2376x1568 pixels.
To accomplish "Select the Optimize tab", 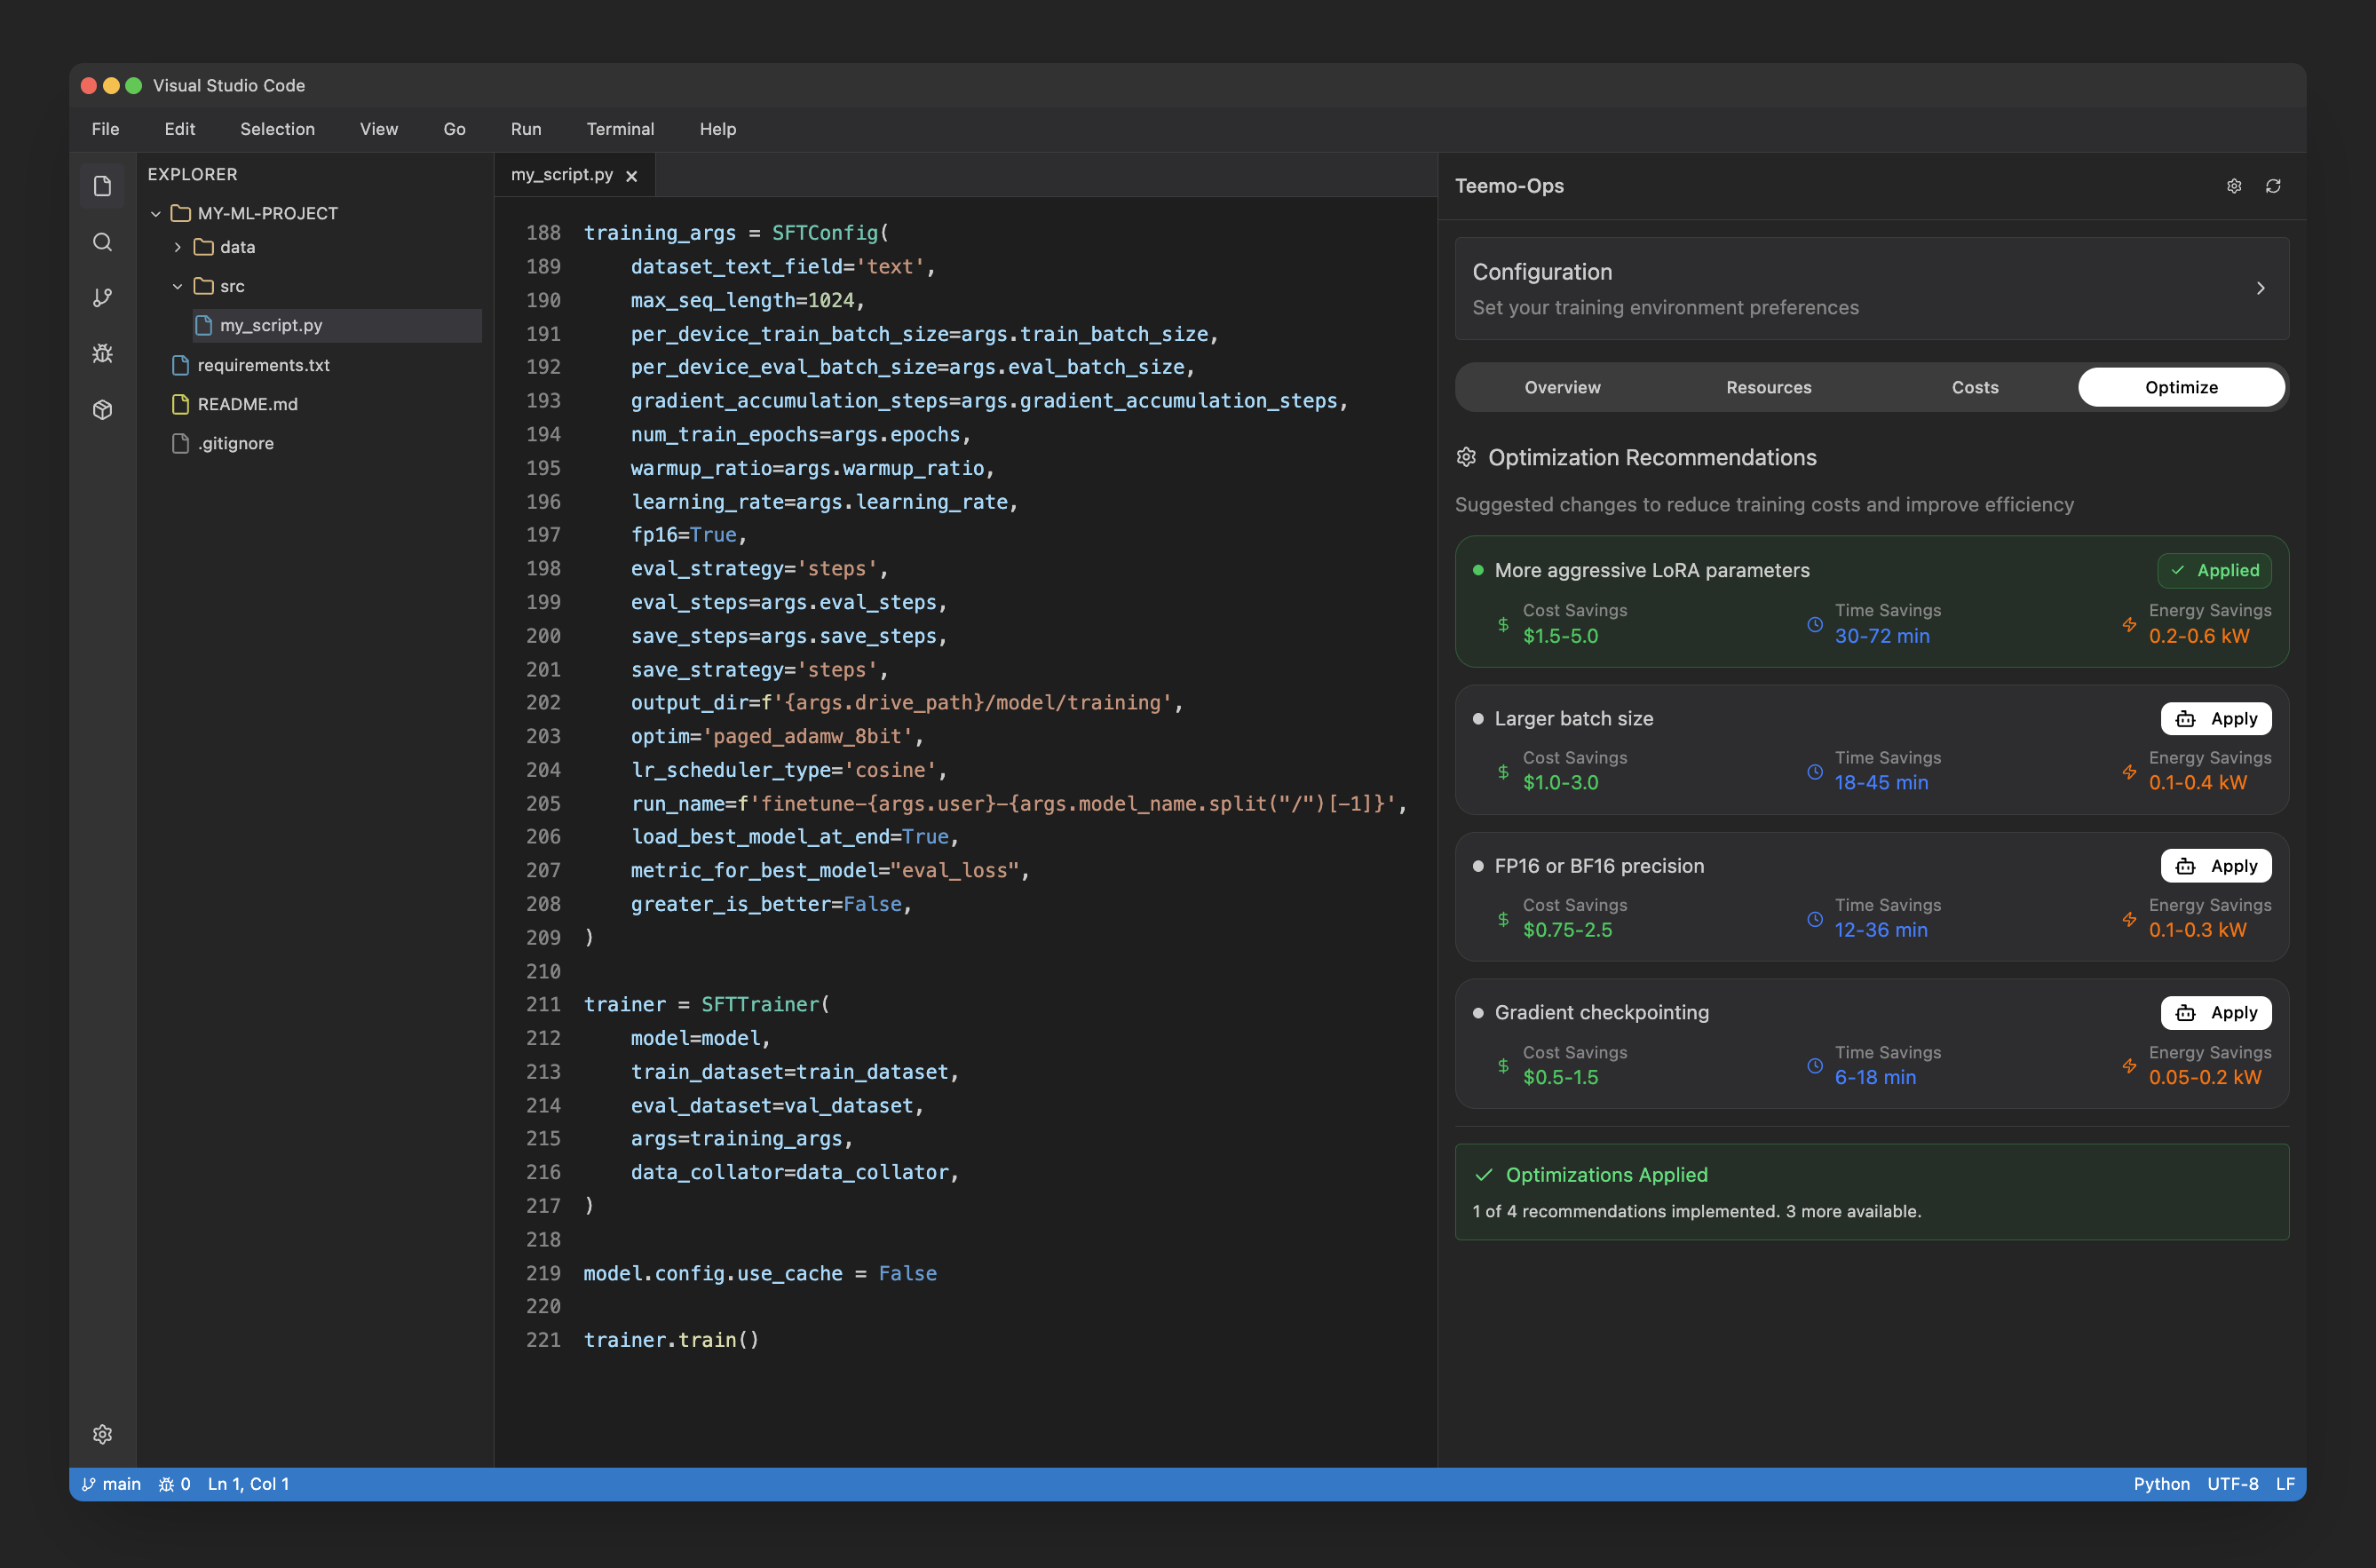I will 2181,387.
